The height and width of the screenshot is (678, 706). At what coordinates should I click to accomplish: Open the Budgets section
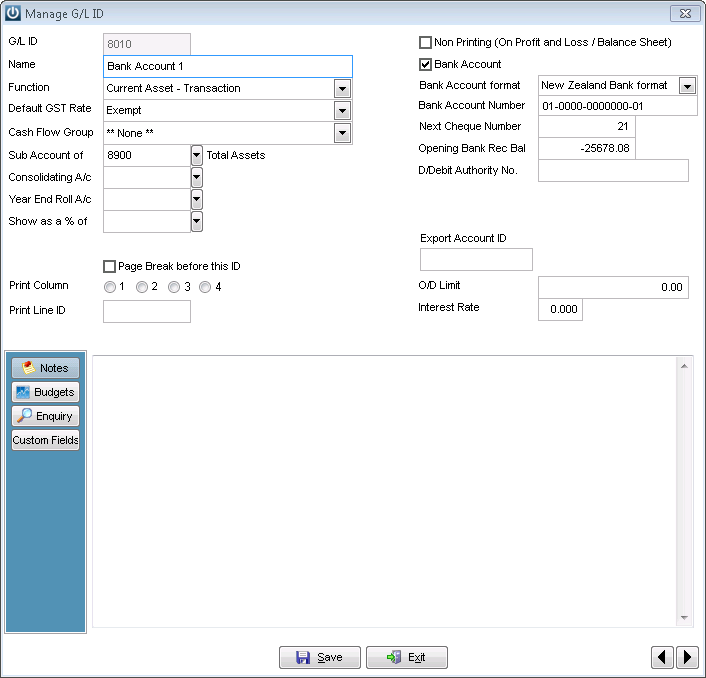(45, 392)
